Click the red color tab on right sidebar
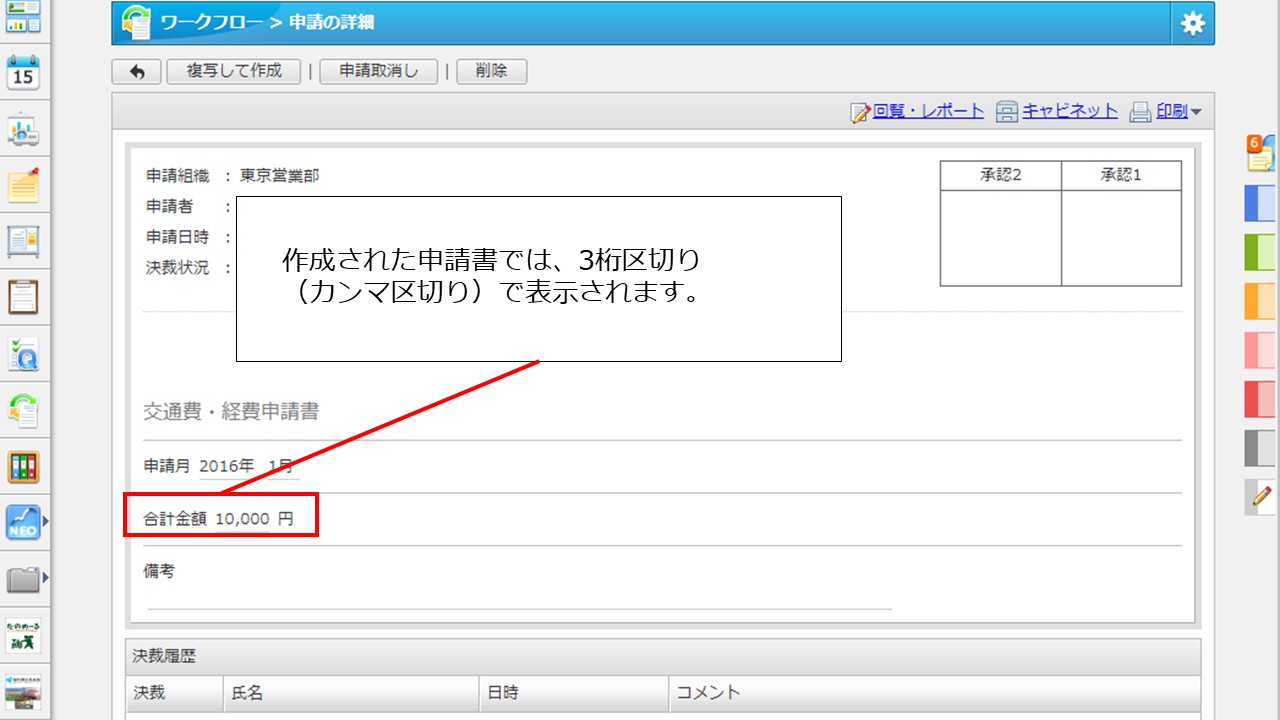The image size is (1280, 720). click(1262, 398)
